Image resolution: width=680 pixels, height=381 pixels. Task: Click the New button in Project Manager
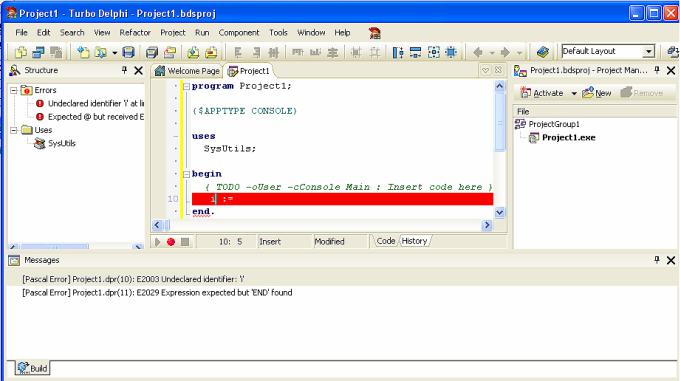[597, 93]
